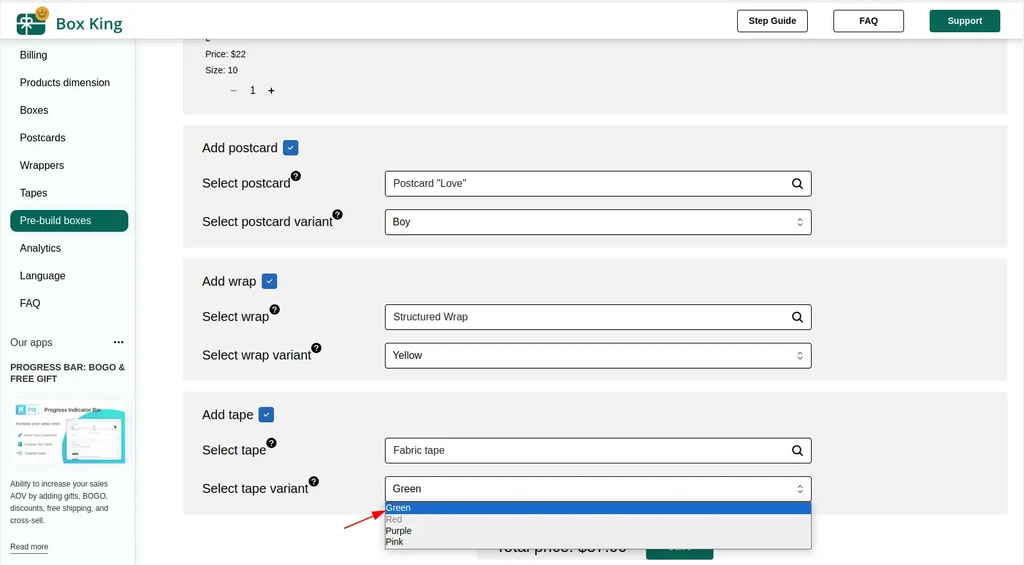The image size is (1024, 565).
Task: Open the wrap variant dropdown showing Yellow
Action: 598,355
